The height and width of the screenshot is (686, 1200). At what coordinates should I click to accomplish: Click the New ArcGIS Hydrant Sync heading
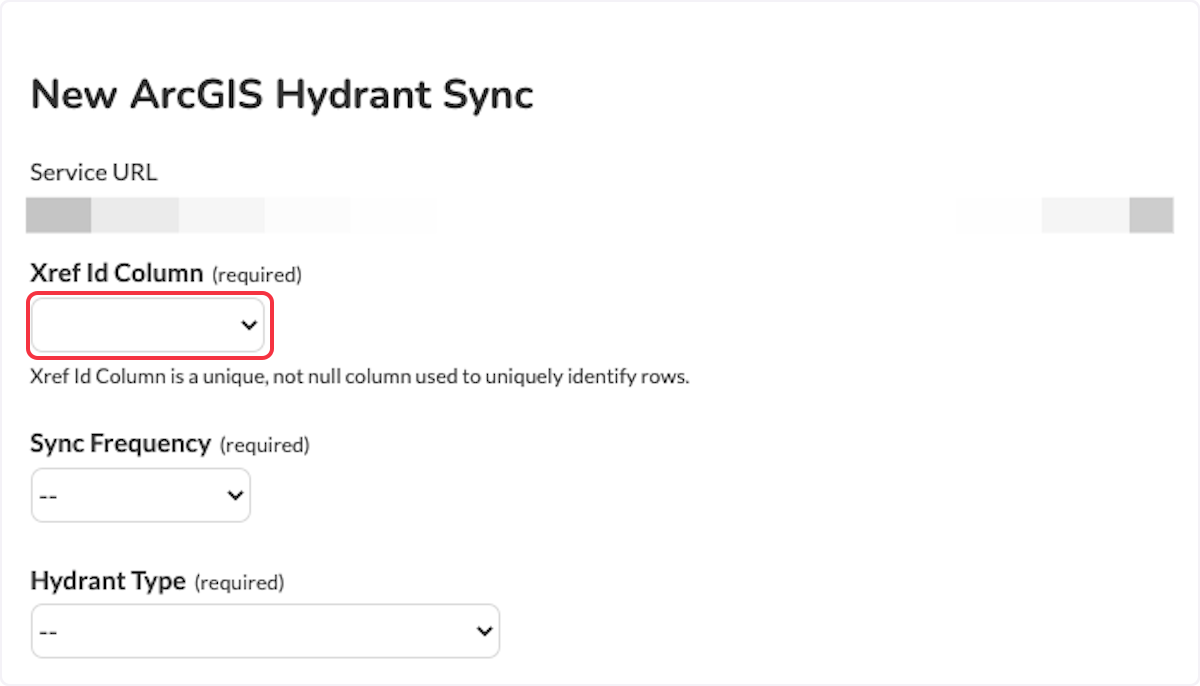pos(282,95)
